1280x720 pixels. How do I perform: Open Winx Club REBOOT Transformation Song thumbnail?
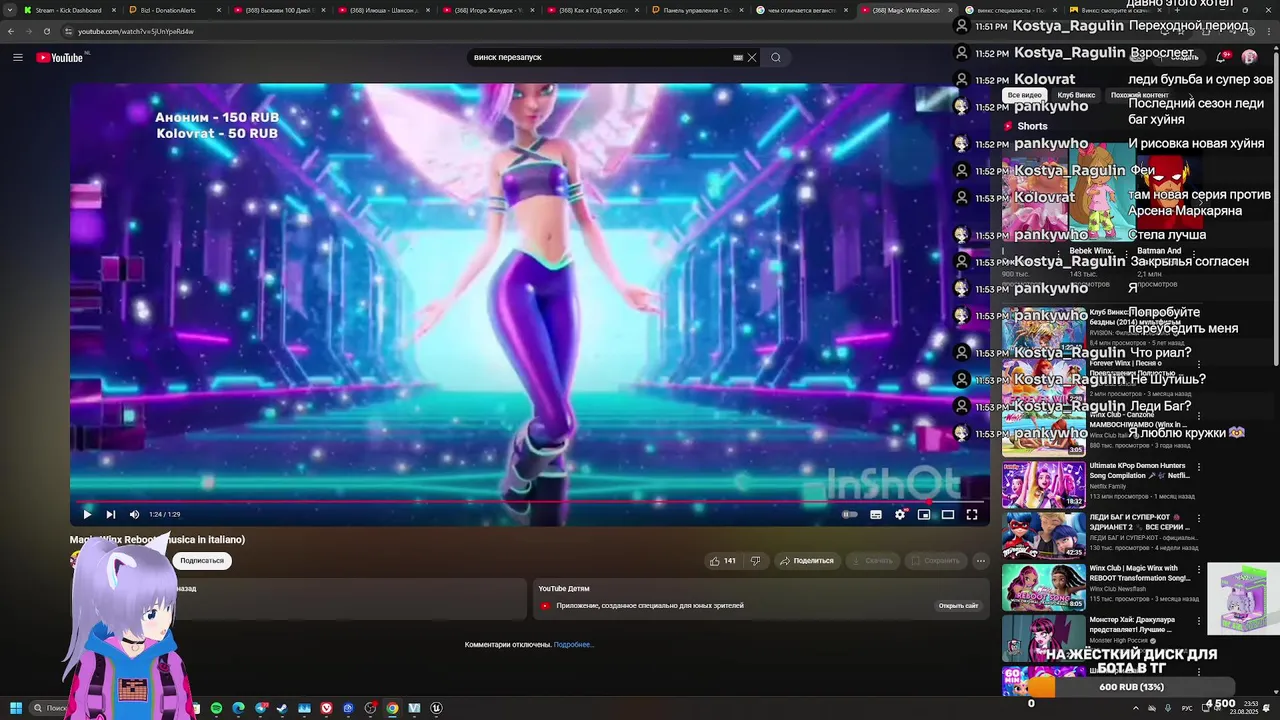[1043, 587]
